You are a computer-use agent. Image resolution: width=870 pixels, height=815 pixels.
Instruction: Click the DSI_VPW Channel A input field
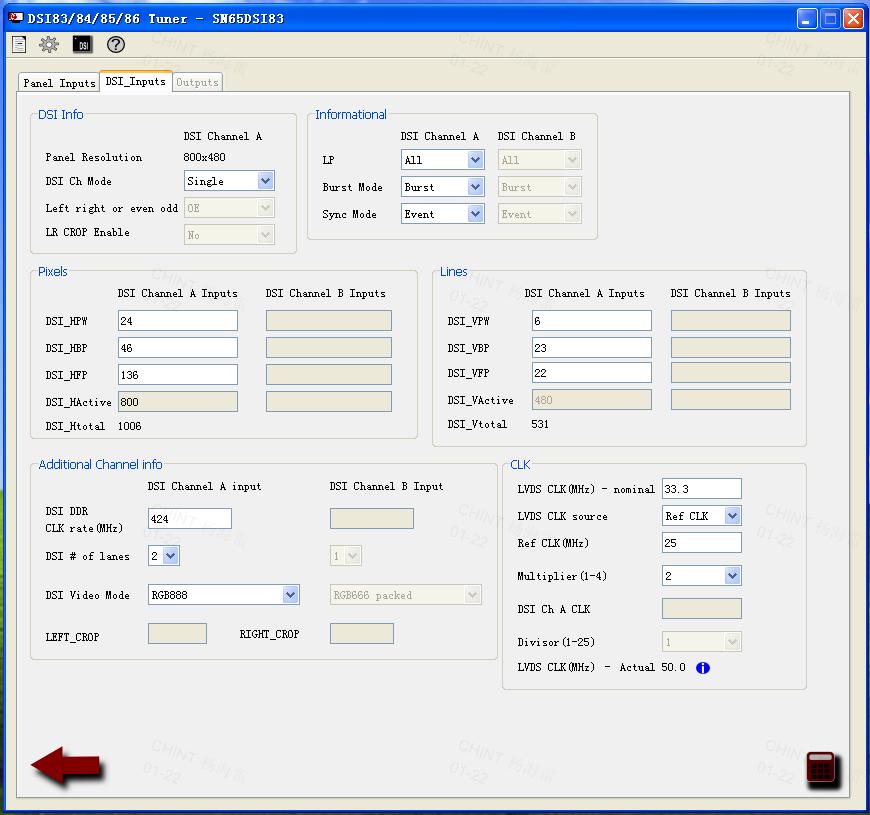click(x=591, y=321)
